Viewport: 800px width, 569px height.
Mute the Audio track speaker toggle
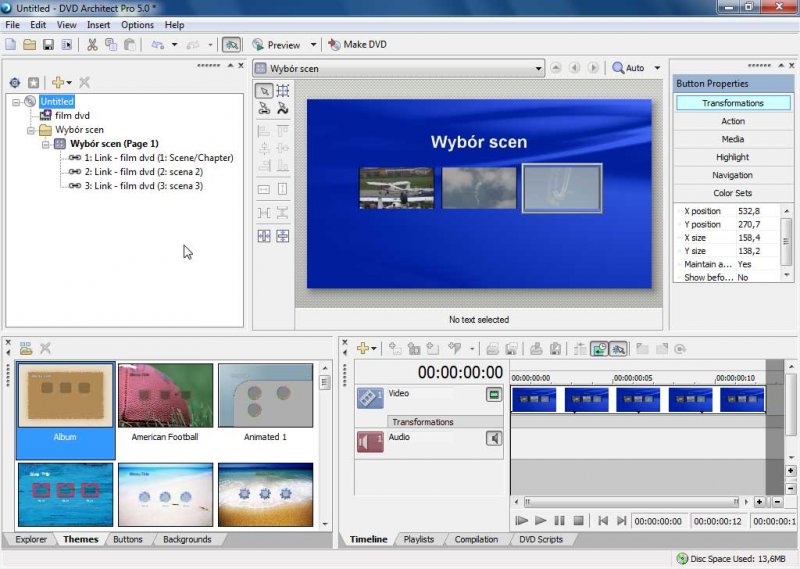tap(494, 438)
